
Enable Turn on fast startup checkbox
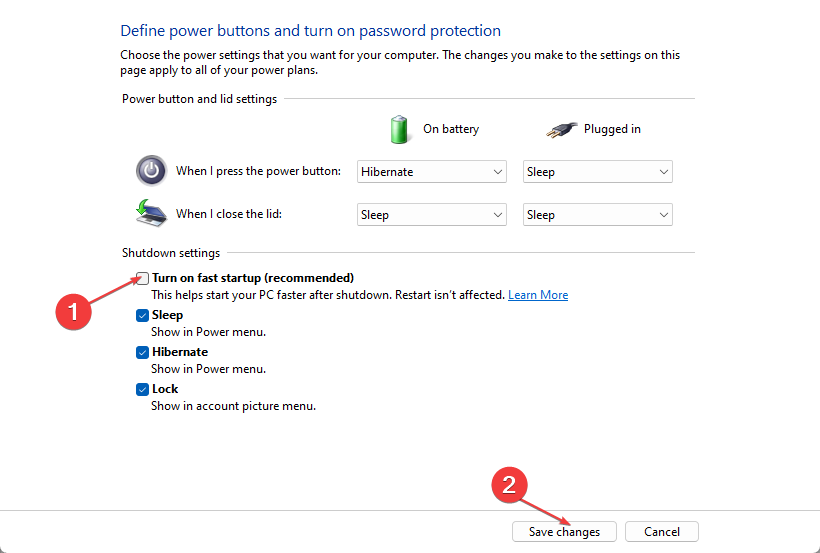pos(142,278)
